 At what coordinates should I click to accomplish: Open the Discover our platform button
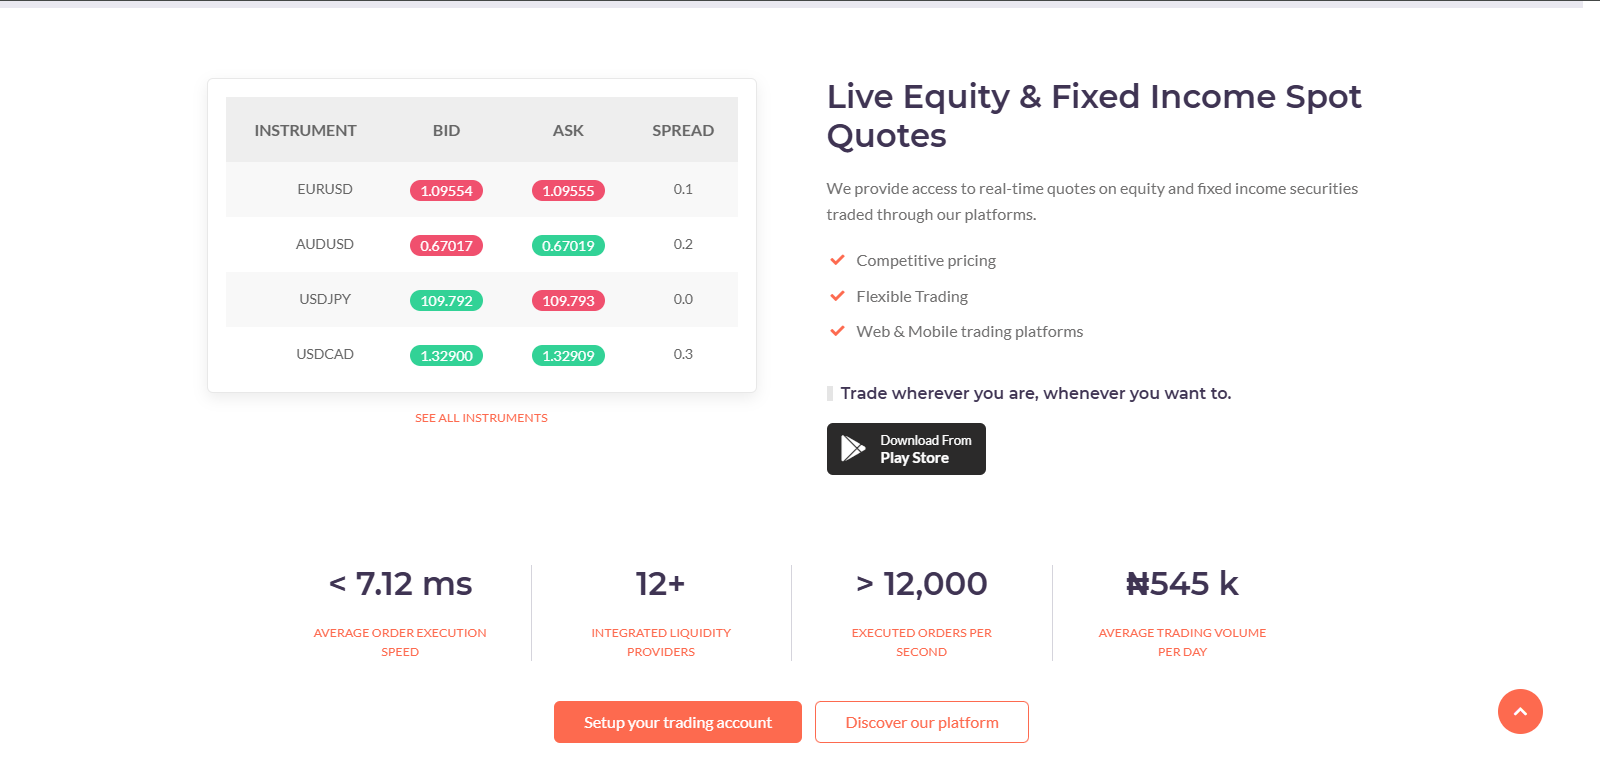(922, 722)
